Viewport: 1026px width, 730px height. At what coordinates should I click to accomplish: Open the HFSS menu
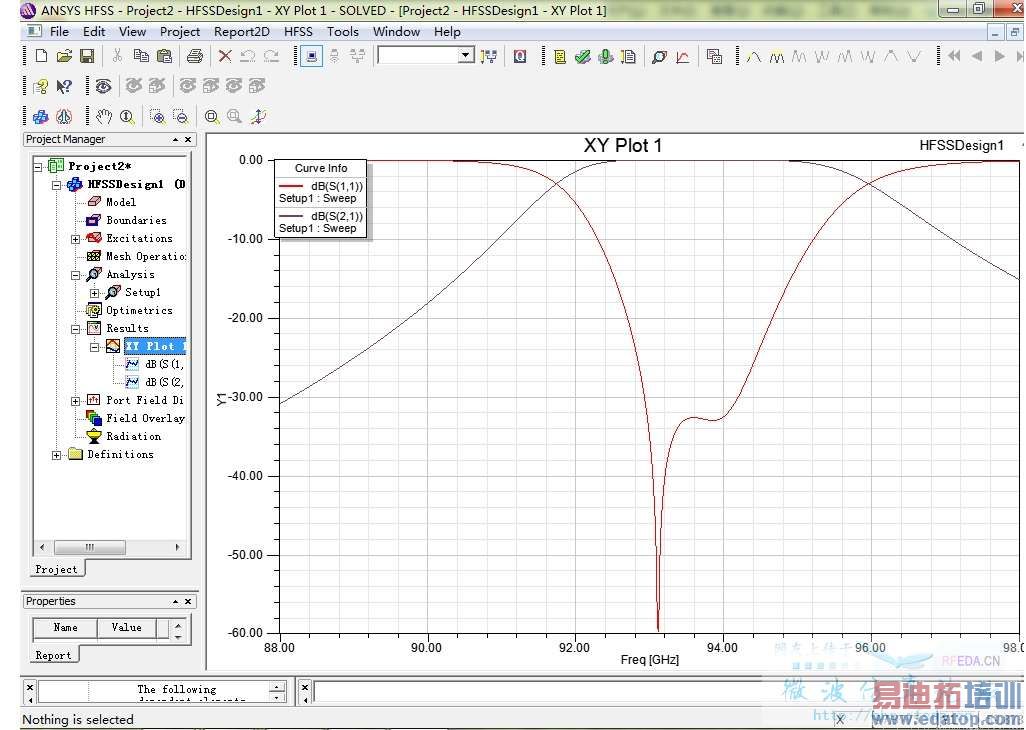[x=298, y=31]
